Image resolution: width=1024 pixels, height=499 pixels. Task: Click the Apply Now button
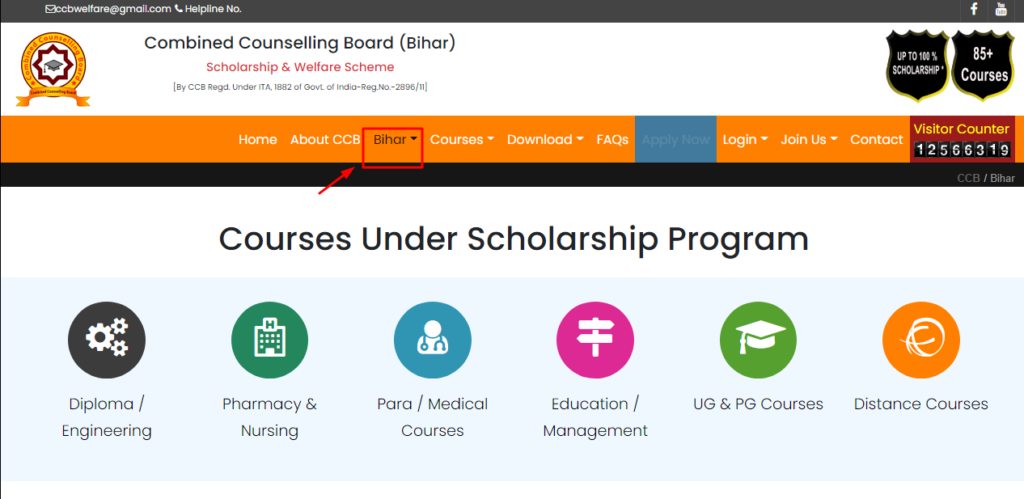(x=675, y=139)
